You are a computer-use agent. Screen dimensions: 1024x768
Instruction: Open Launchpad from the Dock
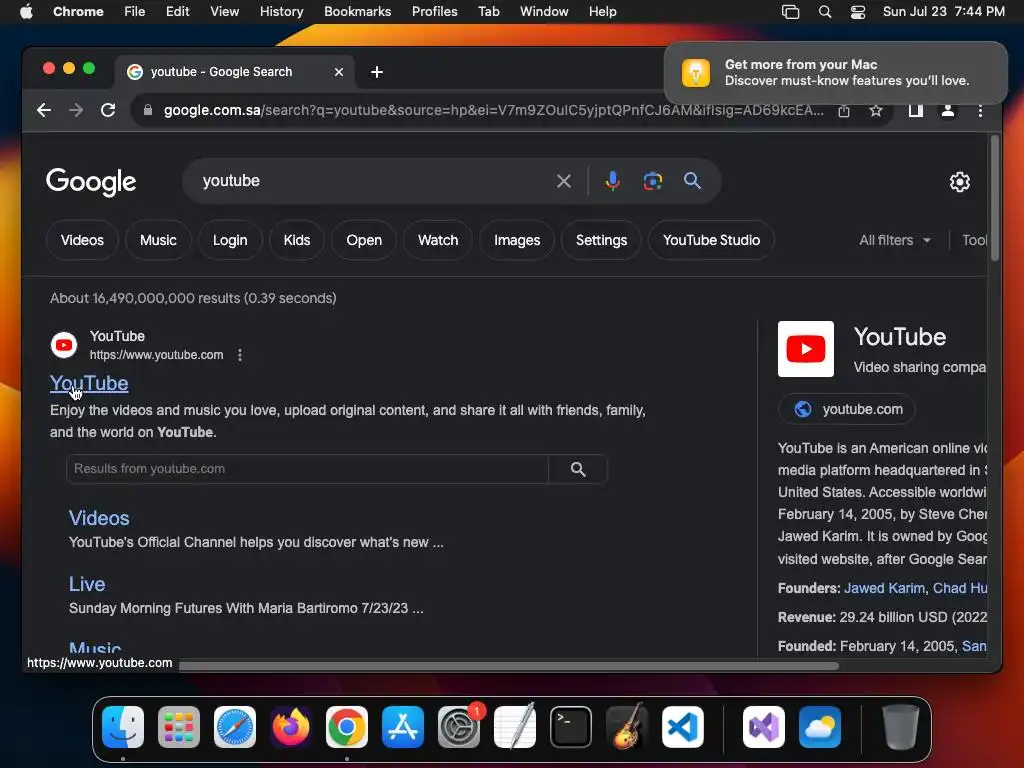click(x=178, y=726)
